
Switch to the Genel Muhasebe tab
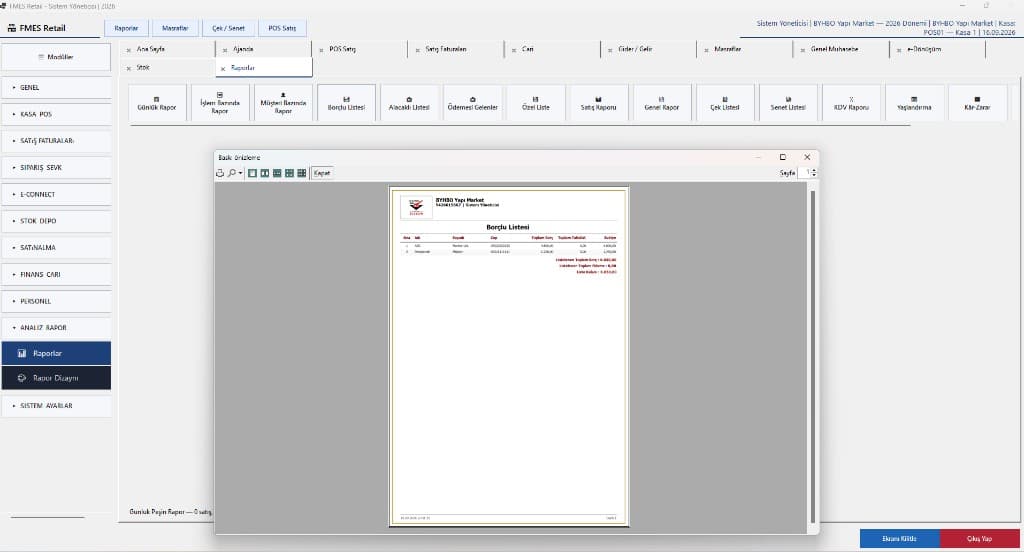click(x=842, y=49)
